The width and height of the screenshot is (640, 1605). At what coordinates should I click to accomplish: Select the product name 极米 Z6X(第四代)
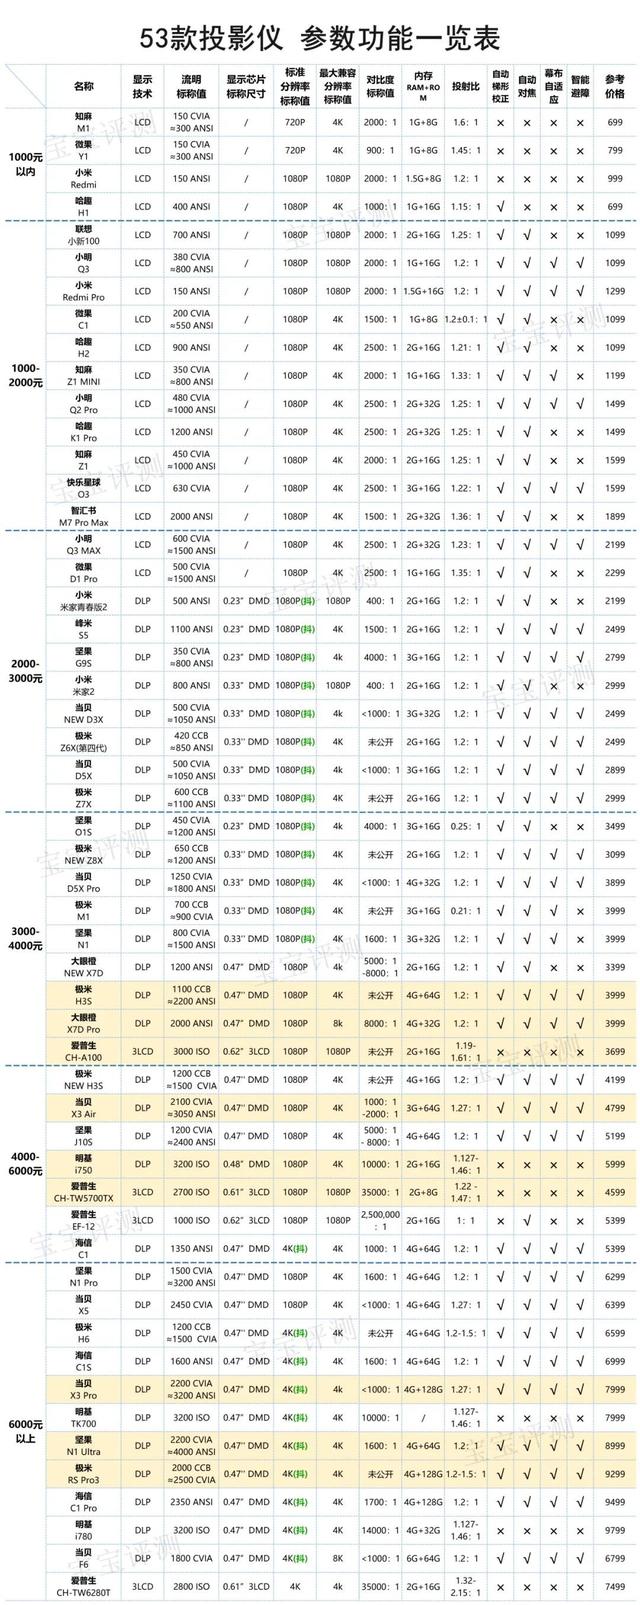[84, 741]
